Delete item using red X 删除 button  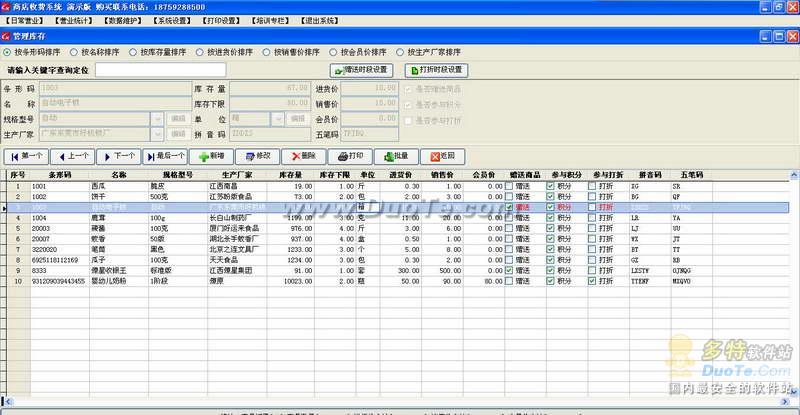(304, 157)
